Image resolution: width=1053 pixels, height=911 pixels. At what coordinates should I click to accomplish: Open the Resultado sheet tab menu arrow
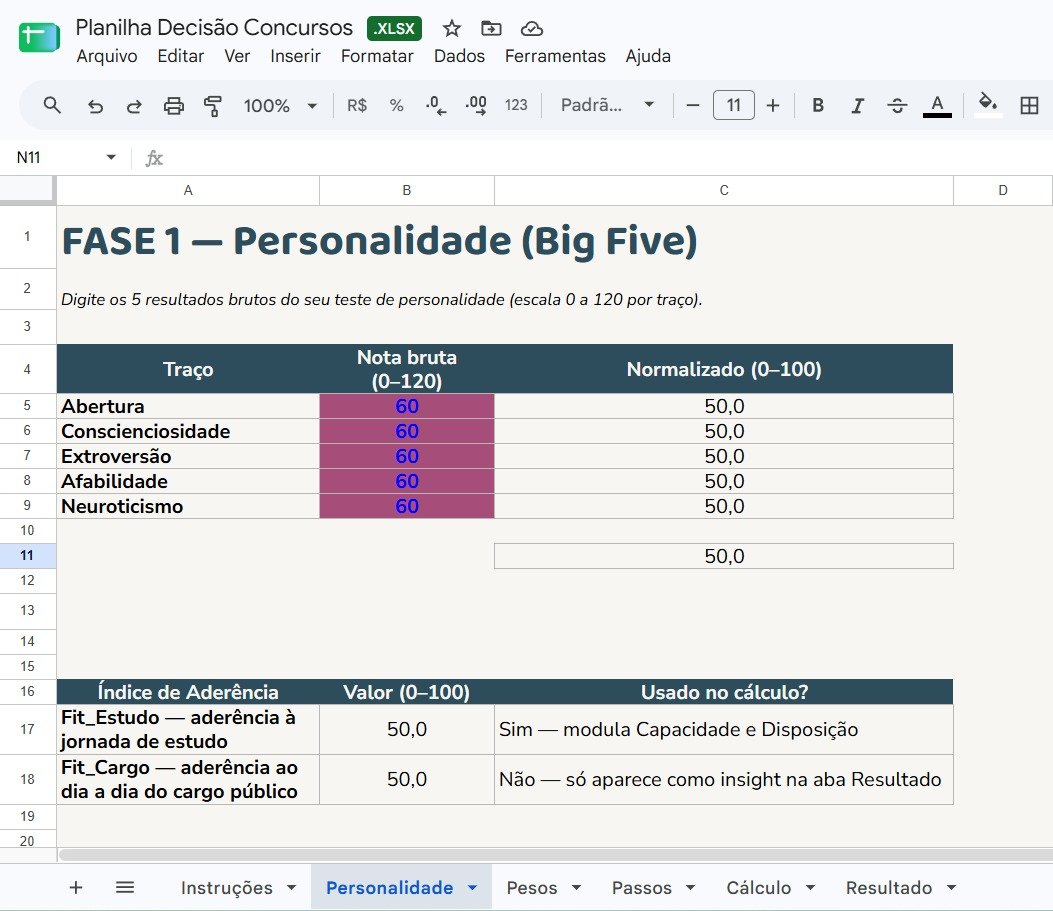[x=951, y=888]
